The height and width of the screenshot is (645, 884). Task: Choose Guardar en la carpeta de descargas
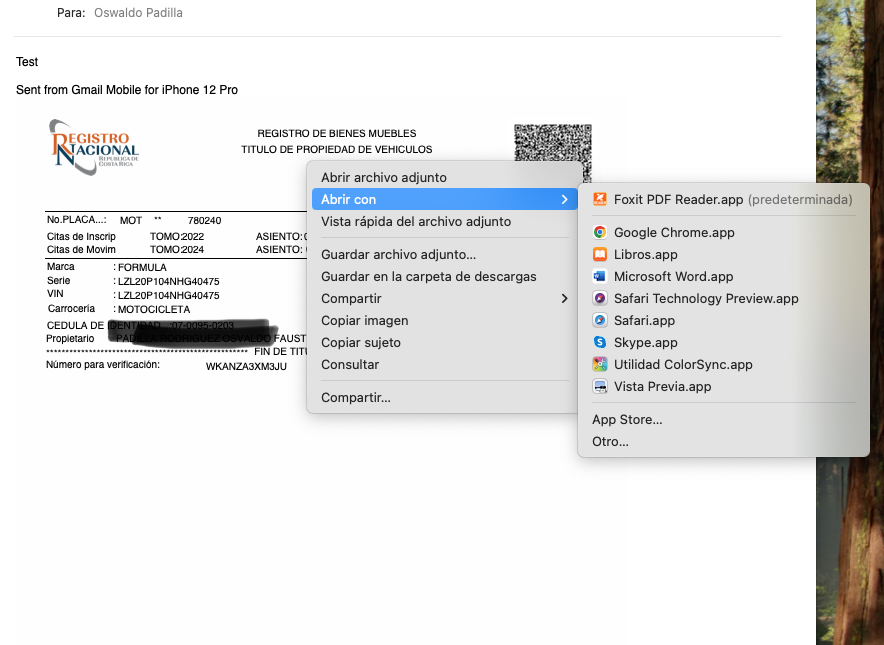pyautogui.click(x=429, y=277)
